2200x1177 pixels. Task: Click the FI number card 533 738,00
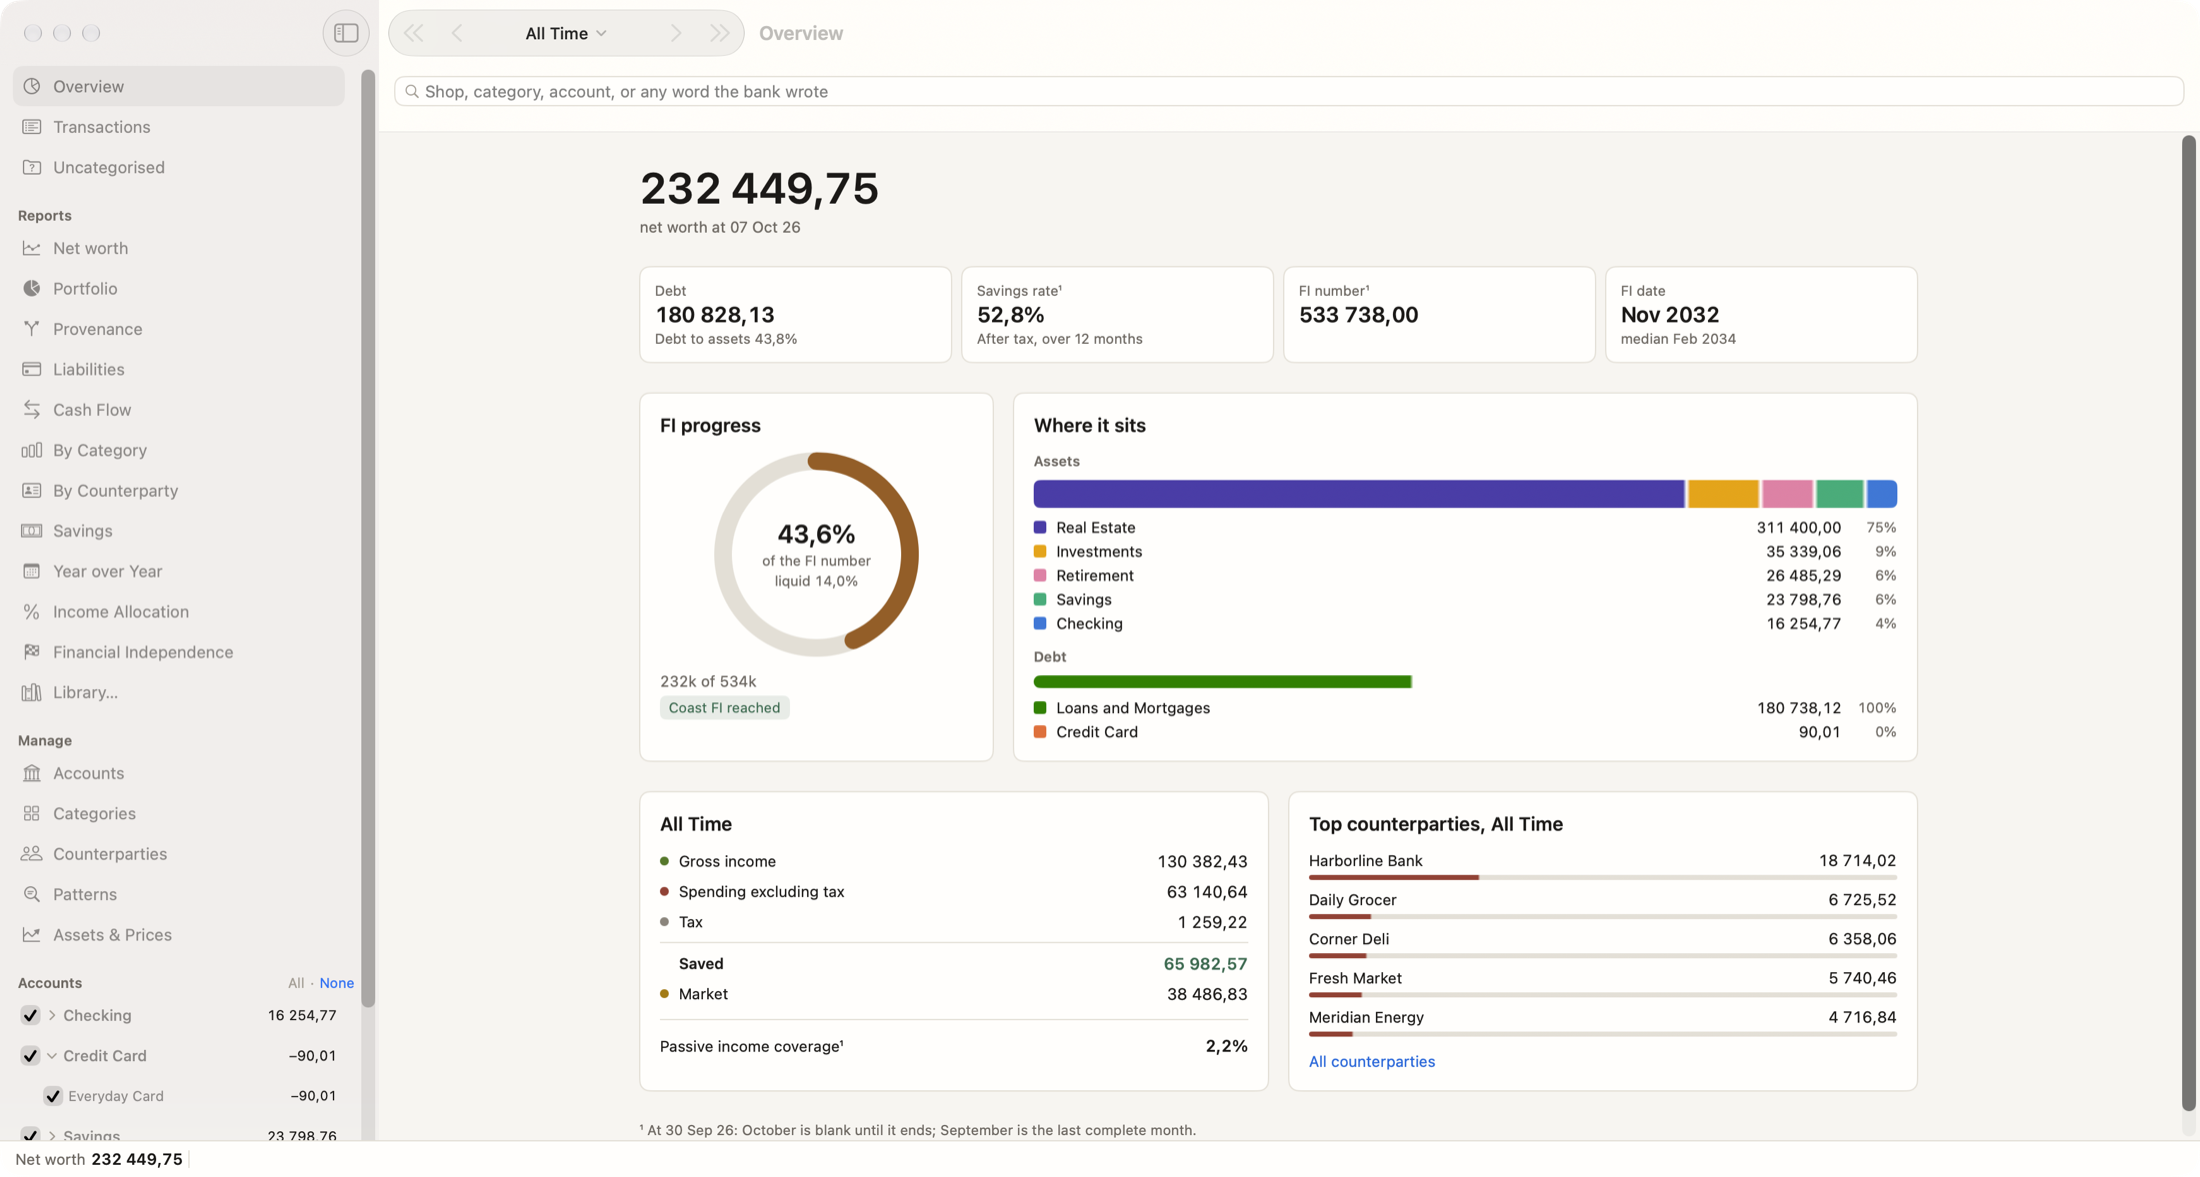point(1439,314)
